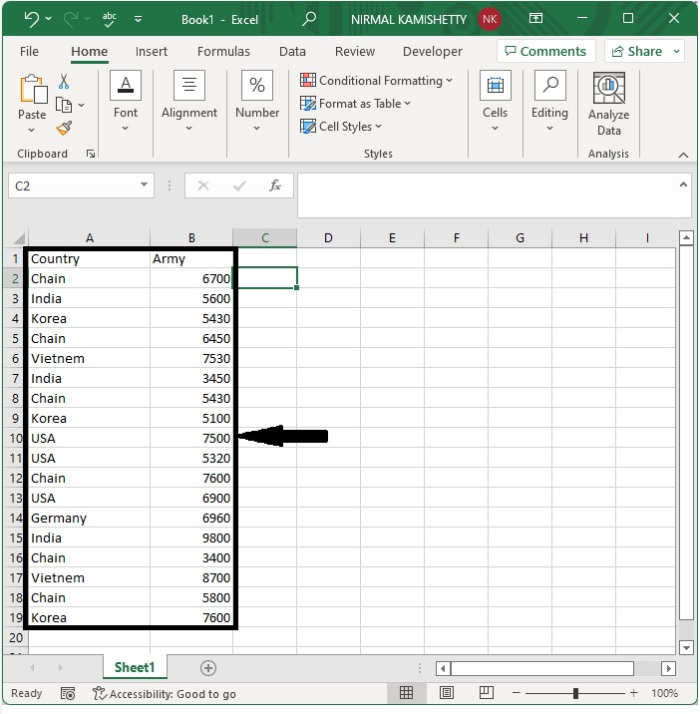The height and width of the screenshot is (714, 700).
Task: Open the Name Box dropdown arrow
Action: point(144,185)
